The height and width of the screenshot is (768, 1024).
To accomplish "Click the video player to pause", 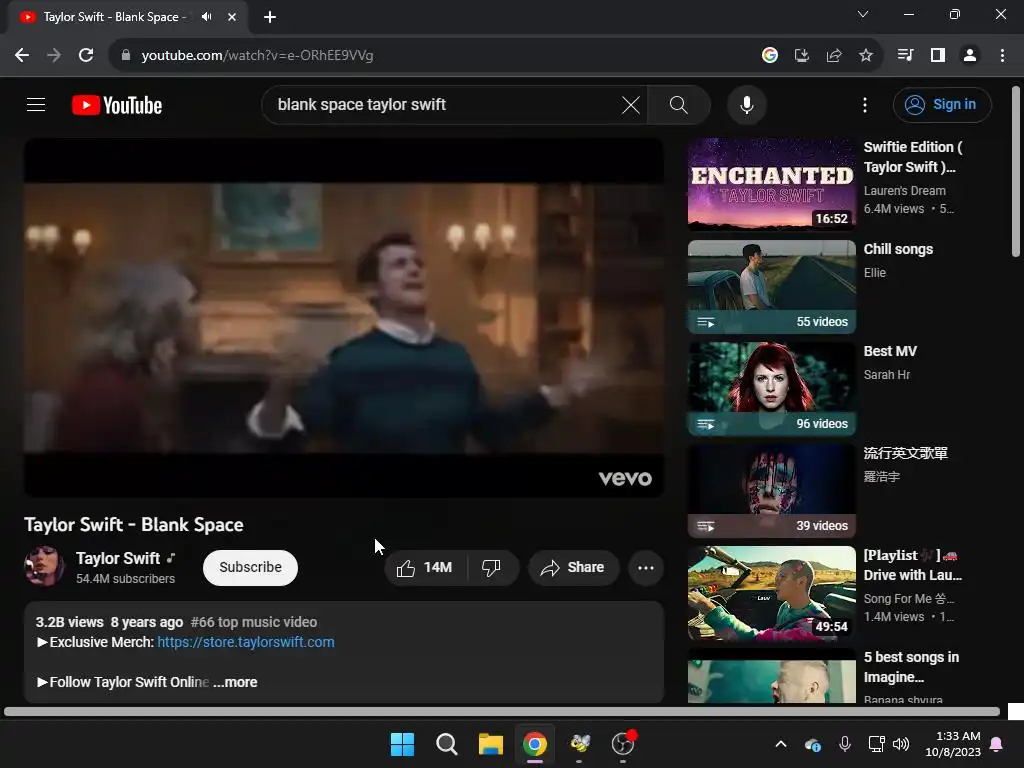I will pyautogui.click(x=344, y=317).
